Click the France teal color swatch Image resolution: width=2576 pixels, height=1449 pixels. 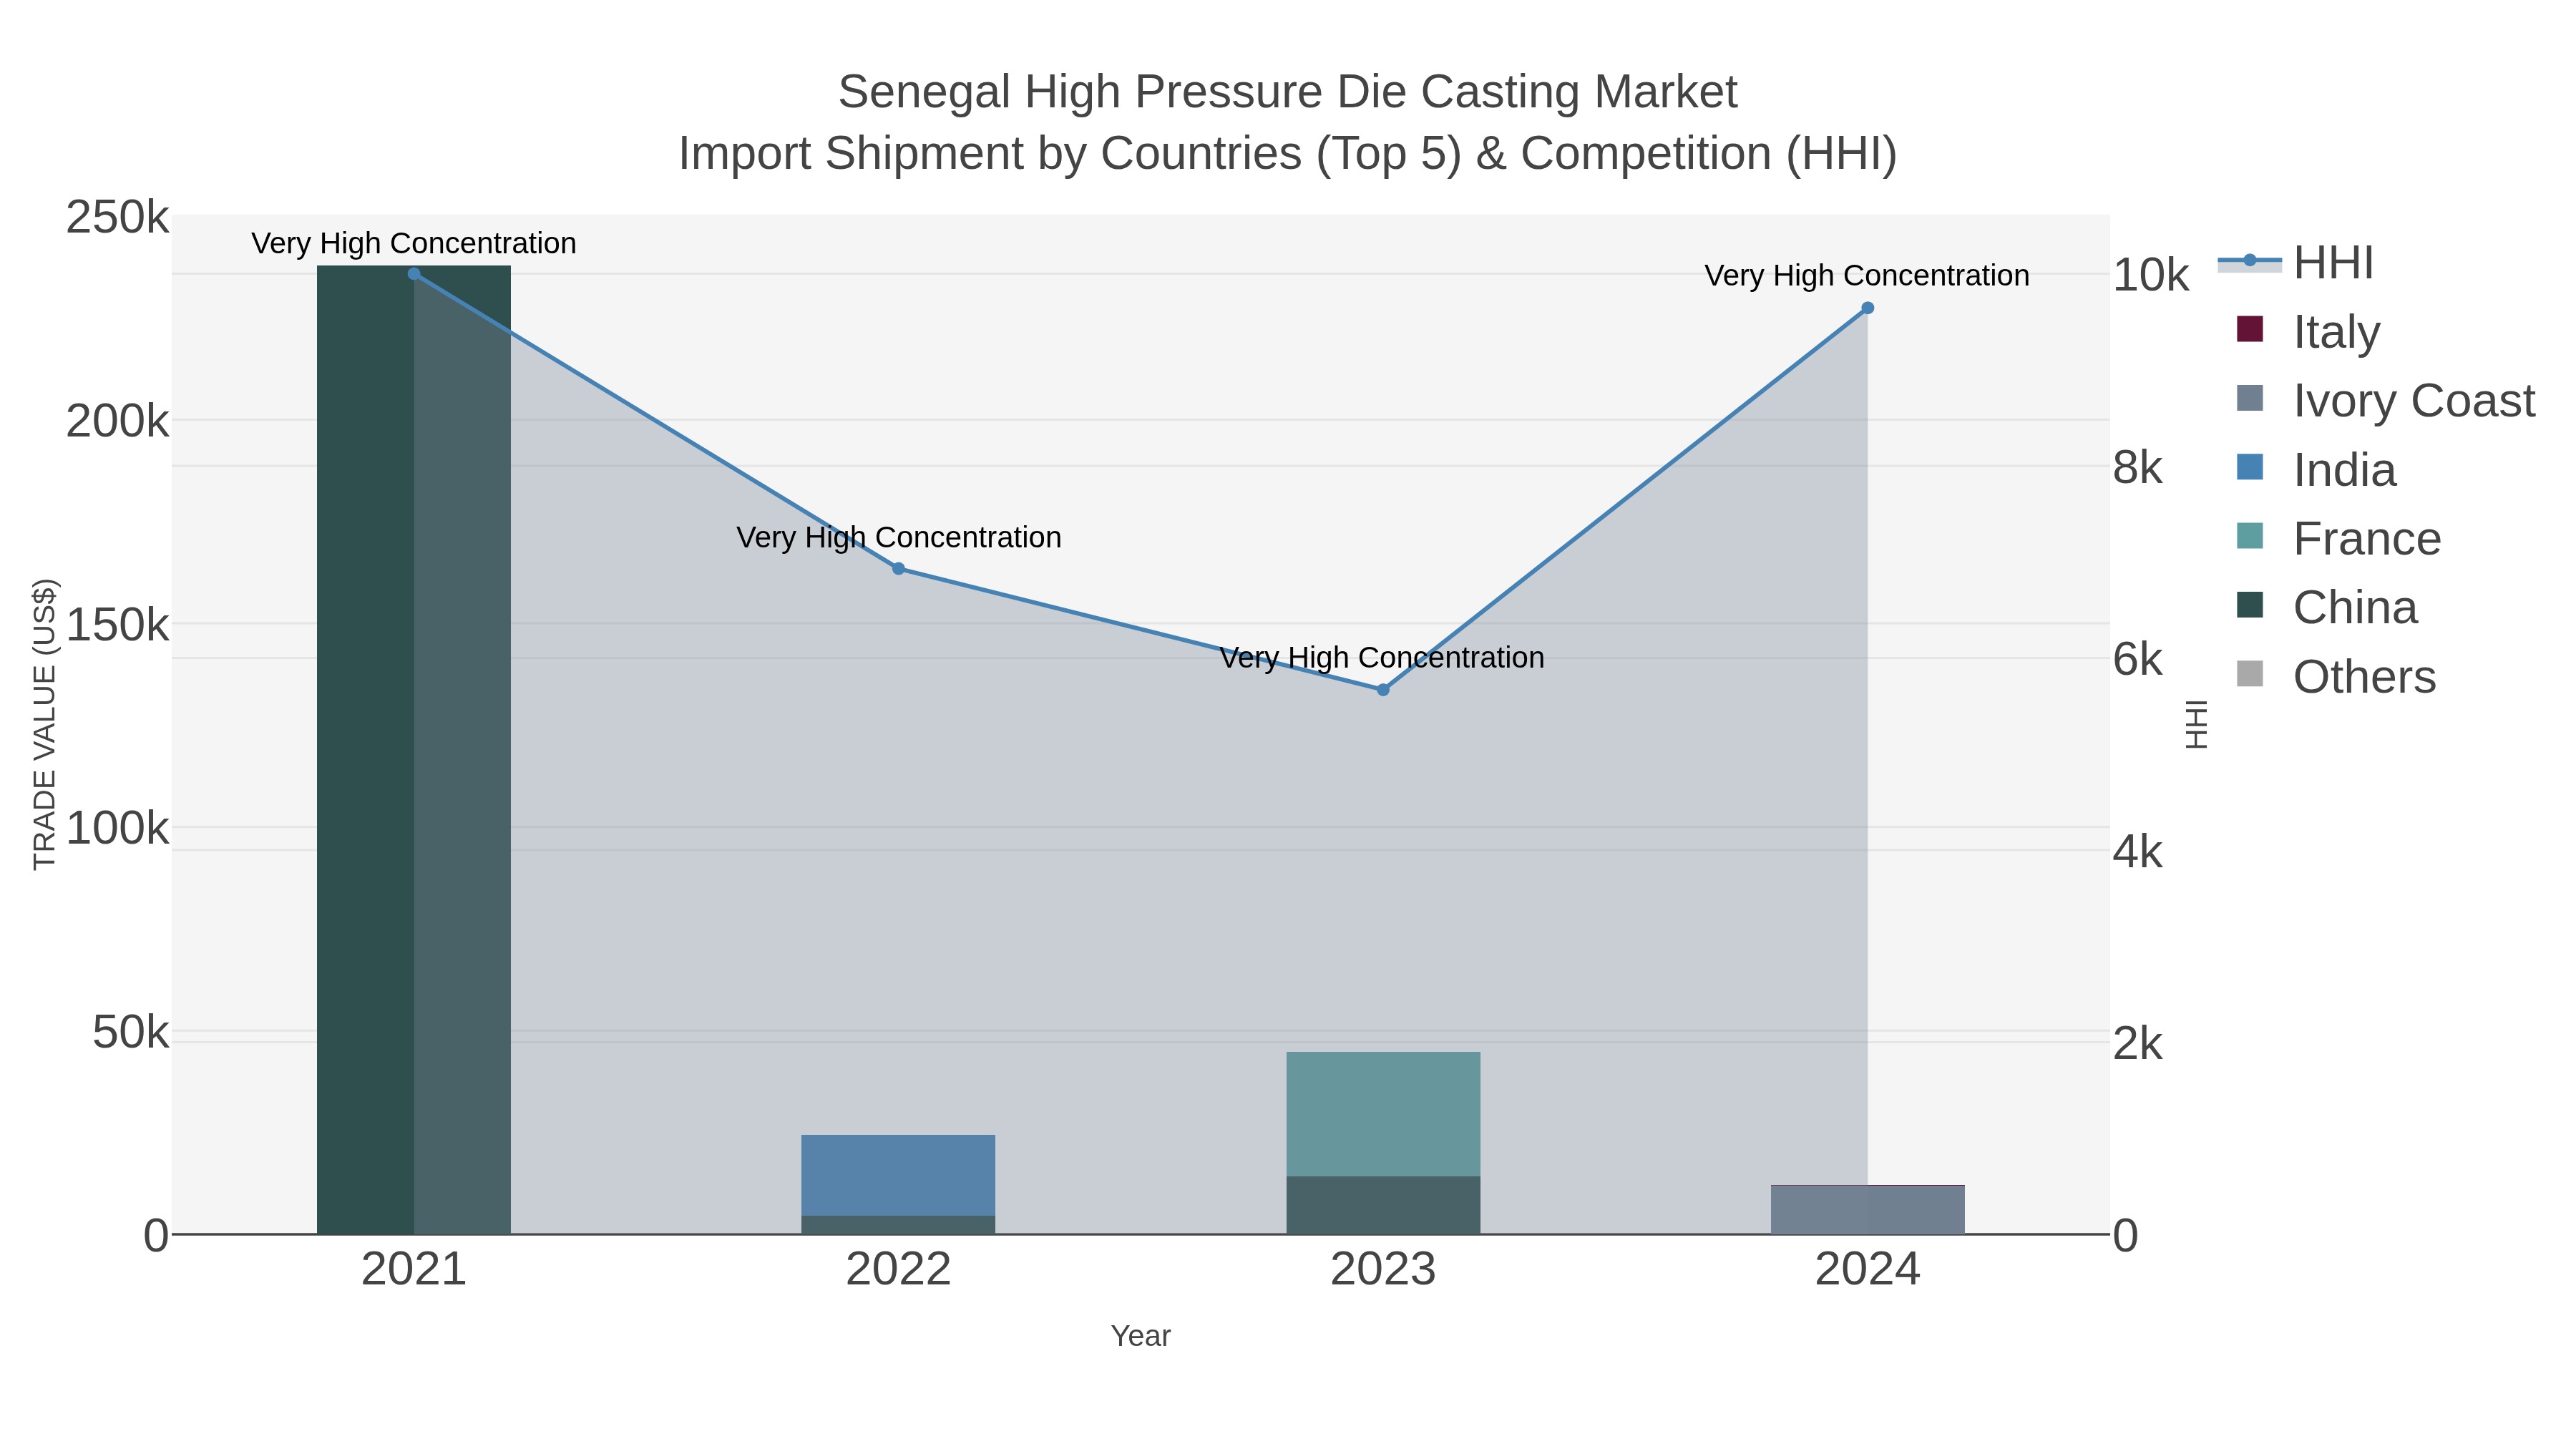2249,536
